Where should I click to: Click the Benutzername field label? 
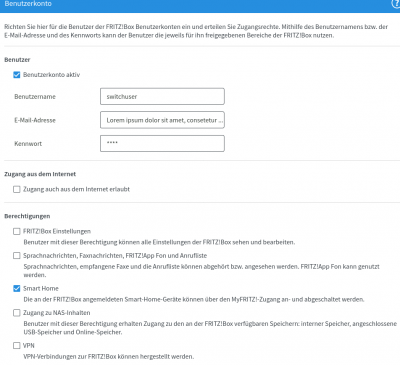(x=35, y=97)
